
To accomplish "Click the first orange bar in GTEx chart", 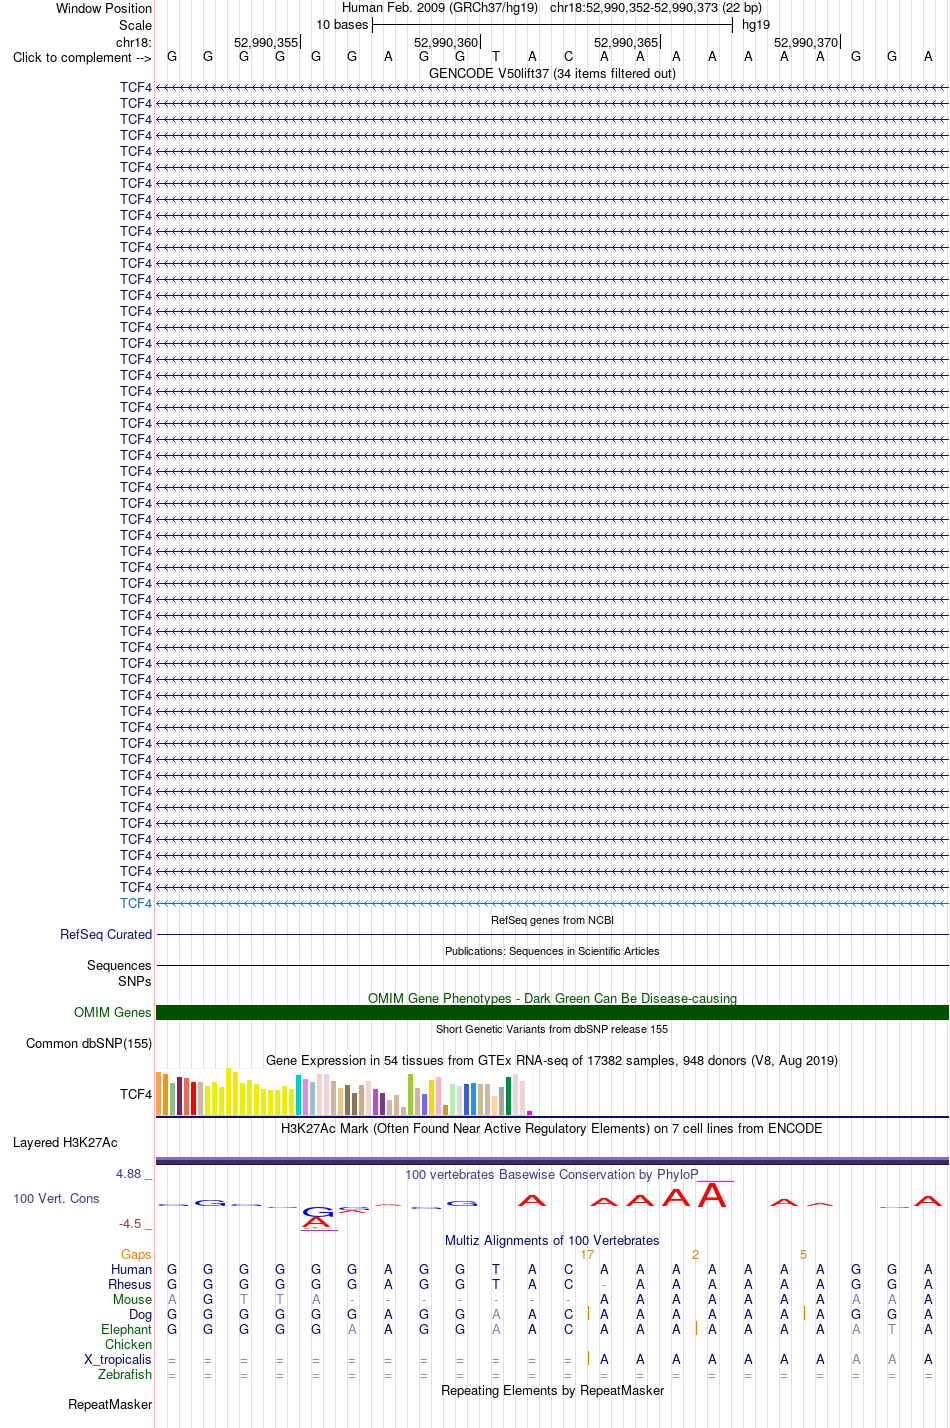I will [158, 1093].
